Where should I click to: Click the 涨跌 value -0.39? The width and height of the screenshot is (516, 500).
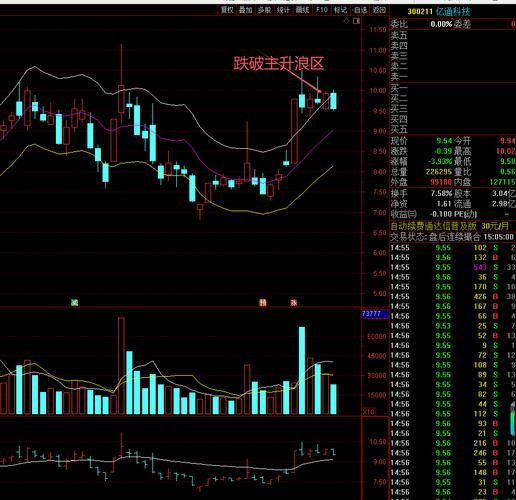(x=443, y=151)
